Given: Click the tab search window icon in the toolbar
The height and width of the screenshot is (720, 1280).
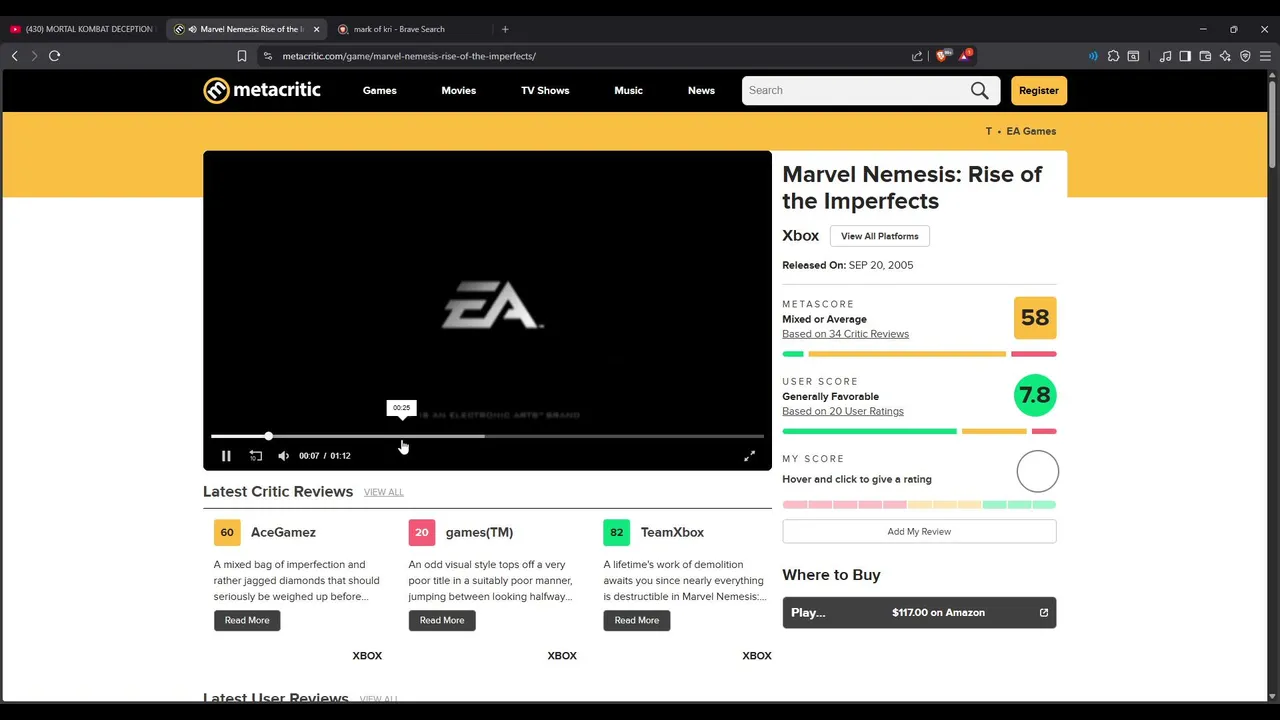Looking at the screenshot, I should pyautogui.click(x=1133, y=56).
